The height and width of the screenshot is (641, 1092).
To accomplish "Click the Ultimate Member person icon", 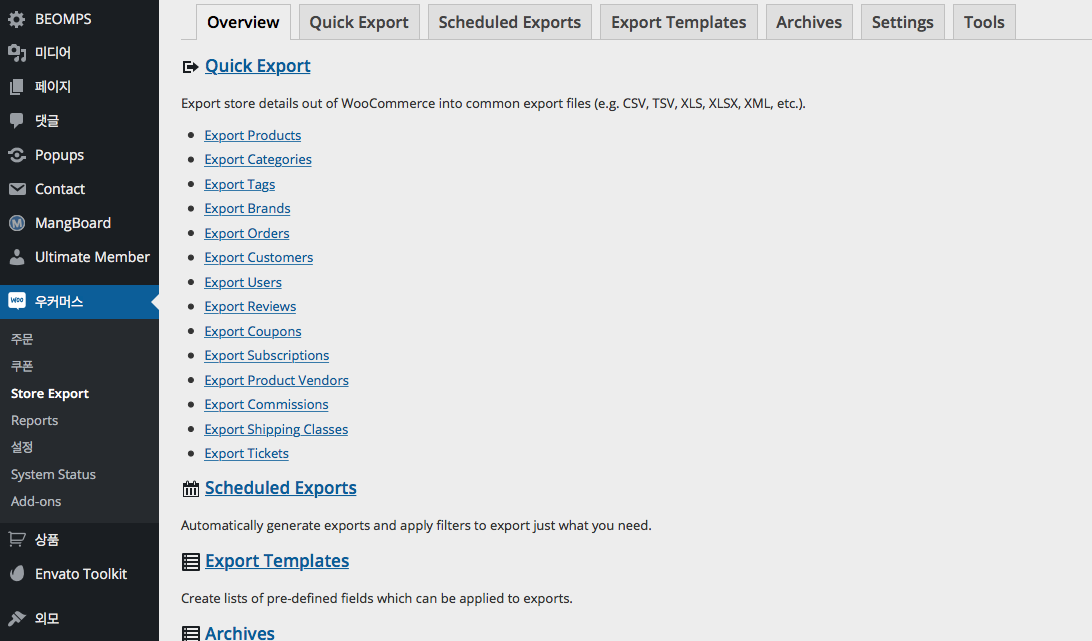I will coord(17,257).
